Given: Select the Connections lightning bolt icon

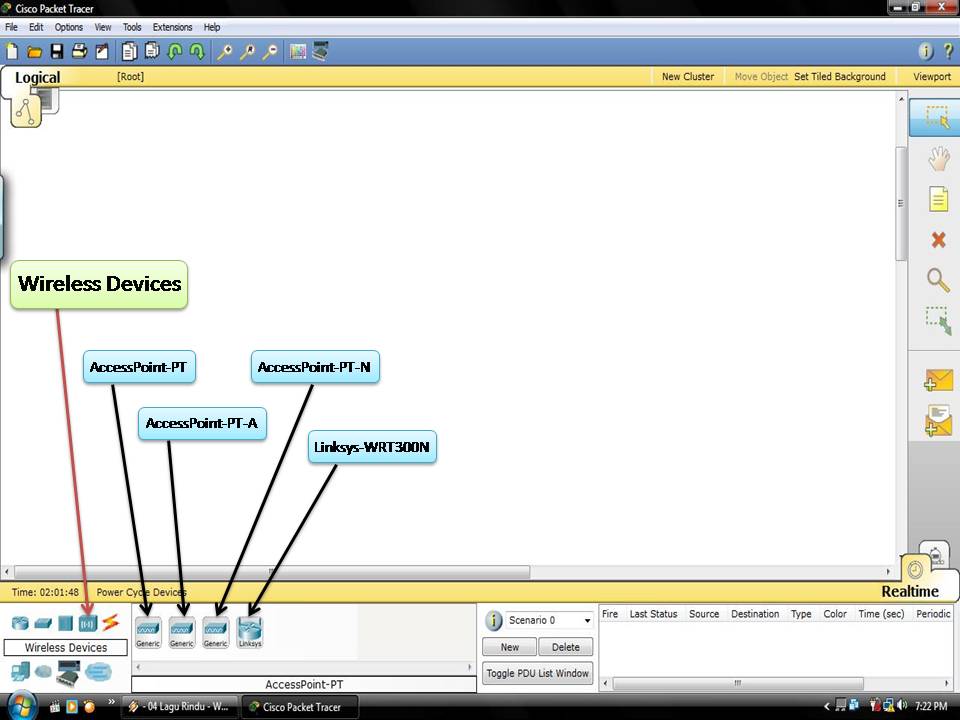Looking at the screenshot, I should [x=111, y=623].
